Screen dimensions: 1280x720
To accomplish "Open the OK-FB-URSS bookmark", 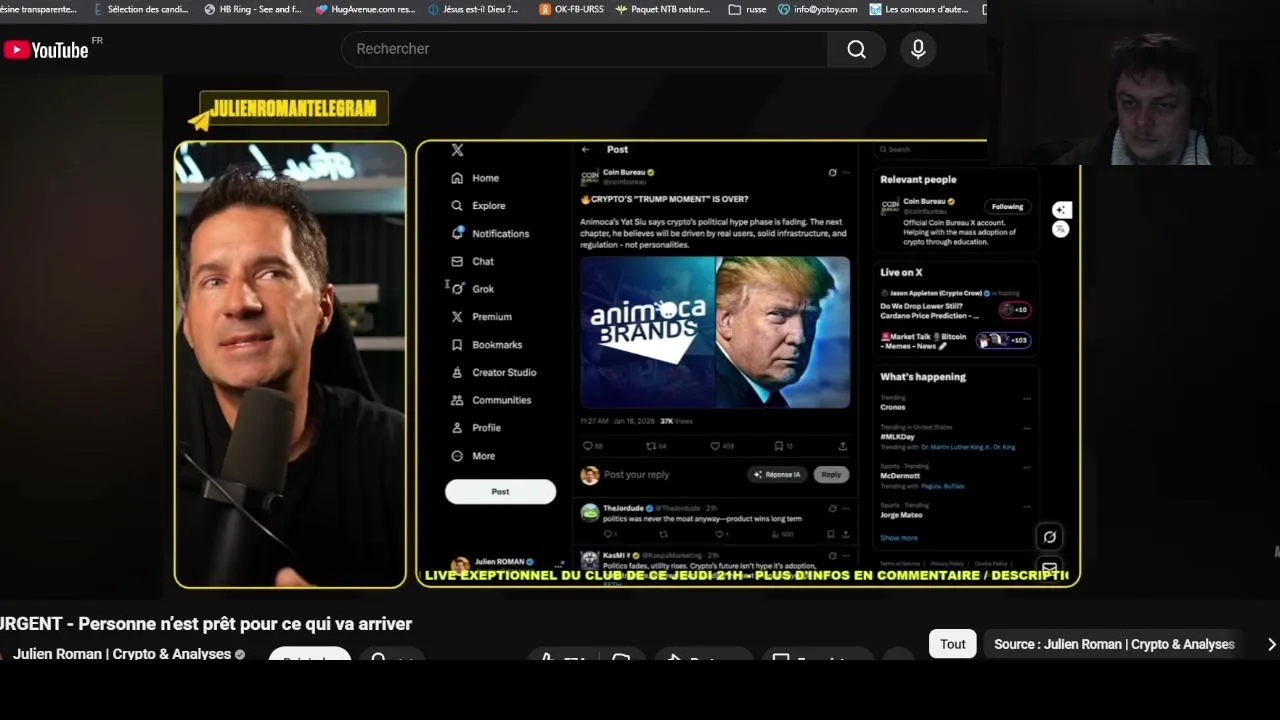I will (x=571, y=9).
